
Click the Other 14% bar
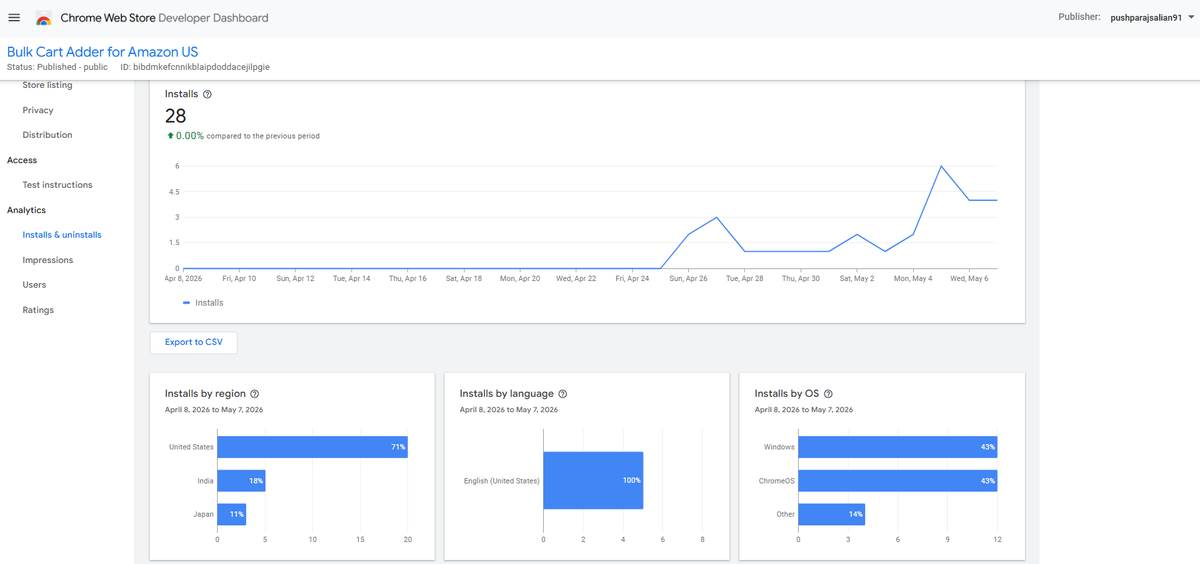(831, 515)
